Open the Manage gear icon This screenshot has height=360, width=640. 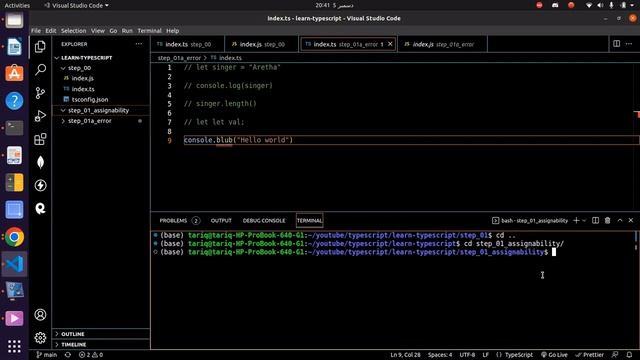click(x=40, y=338)
